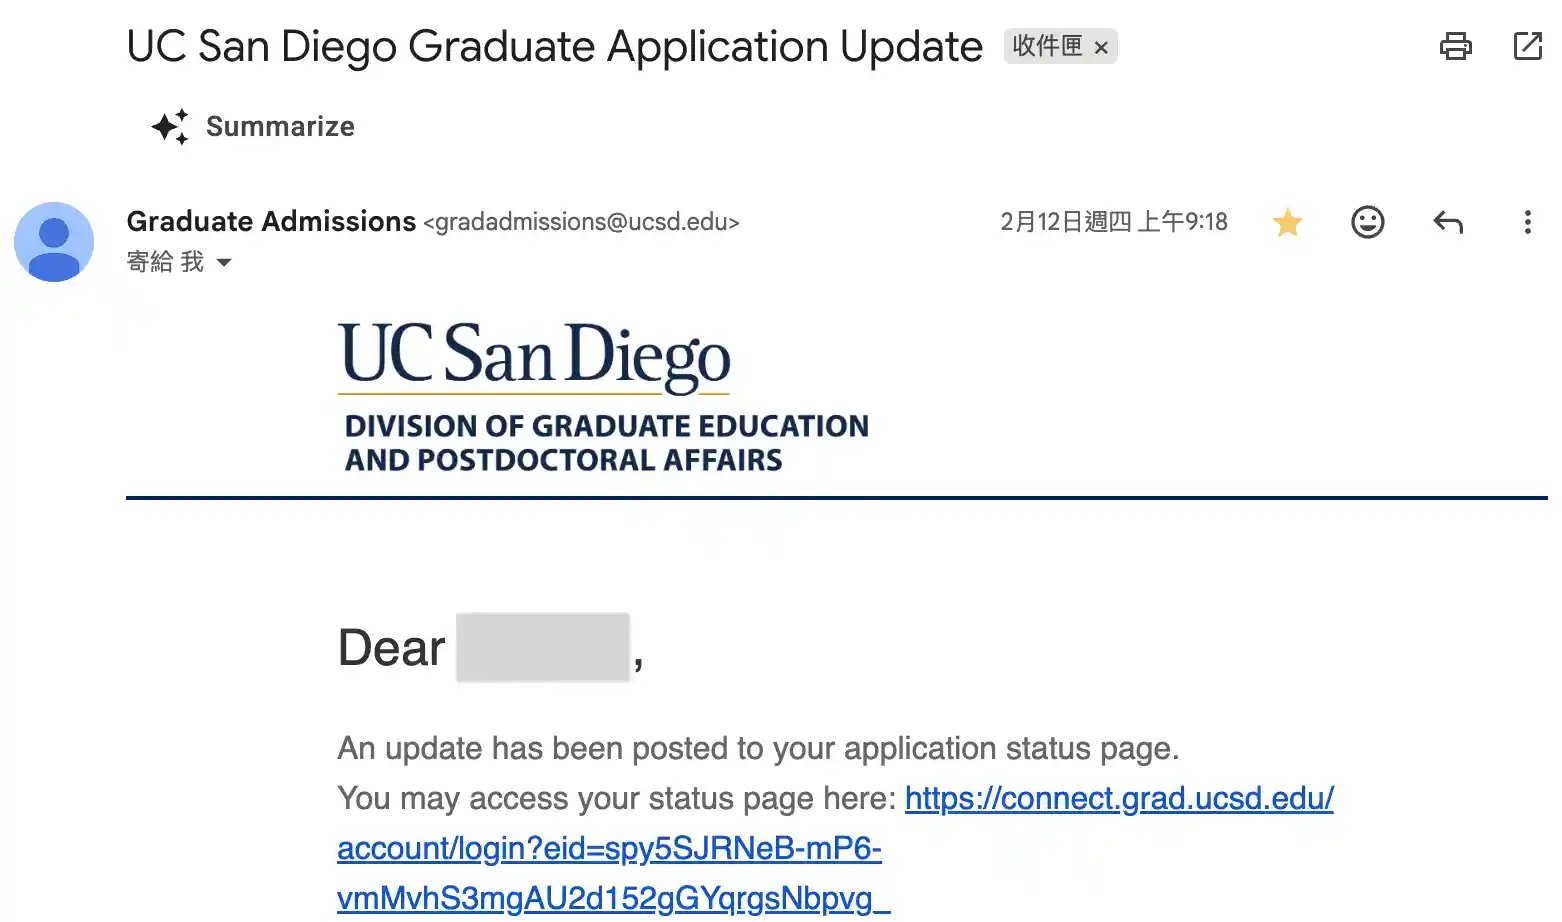This screenshot has height=922, width=1562.
Task: Click the email subject title
Action: pyautogui.click(x=554, y=47)
